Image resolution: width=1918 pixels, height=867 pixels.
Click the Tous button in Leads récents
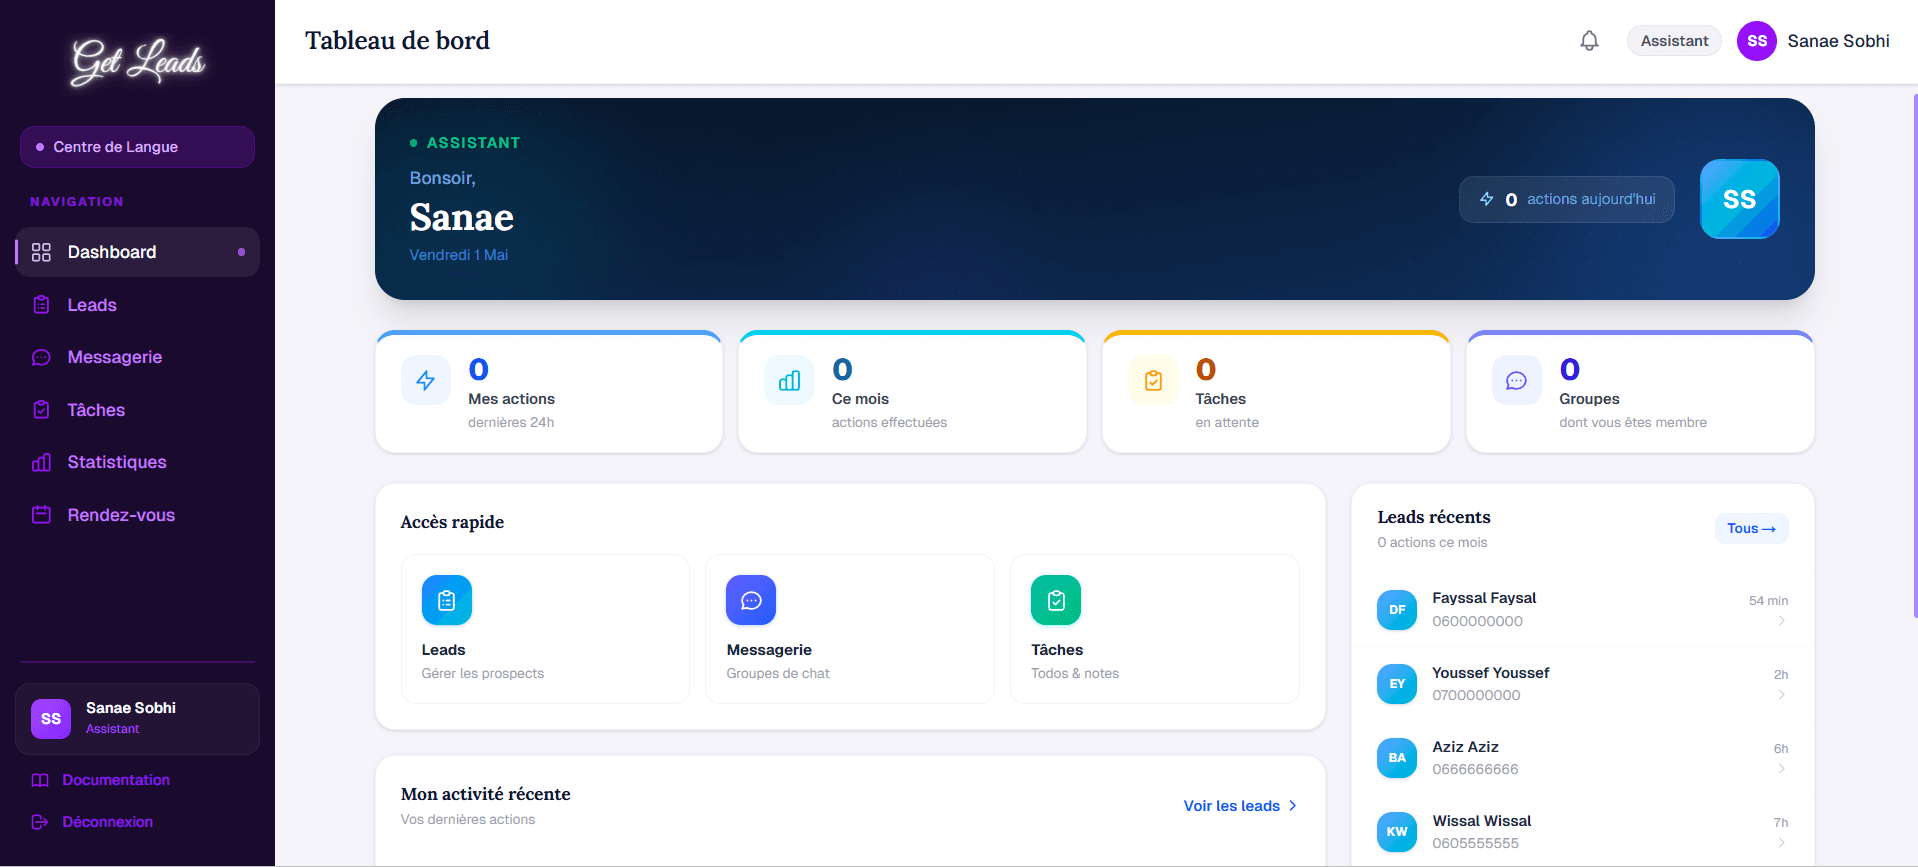tap(1752, 528)
